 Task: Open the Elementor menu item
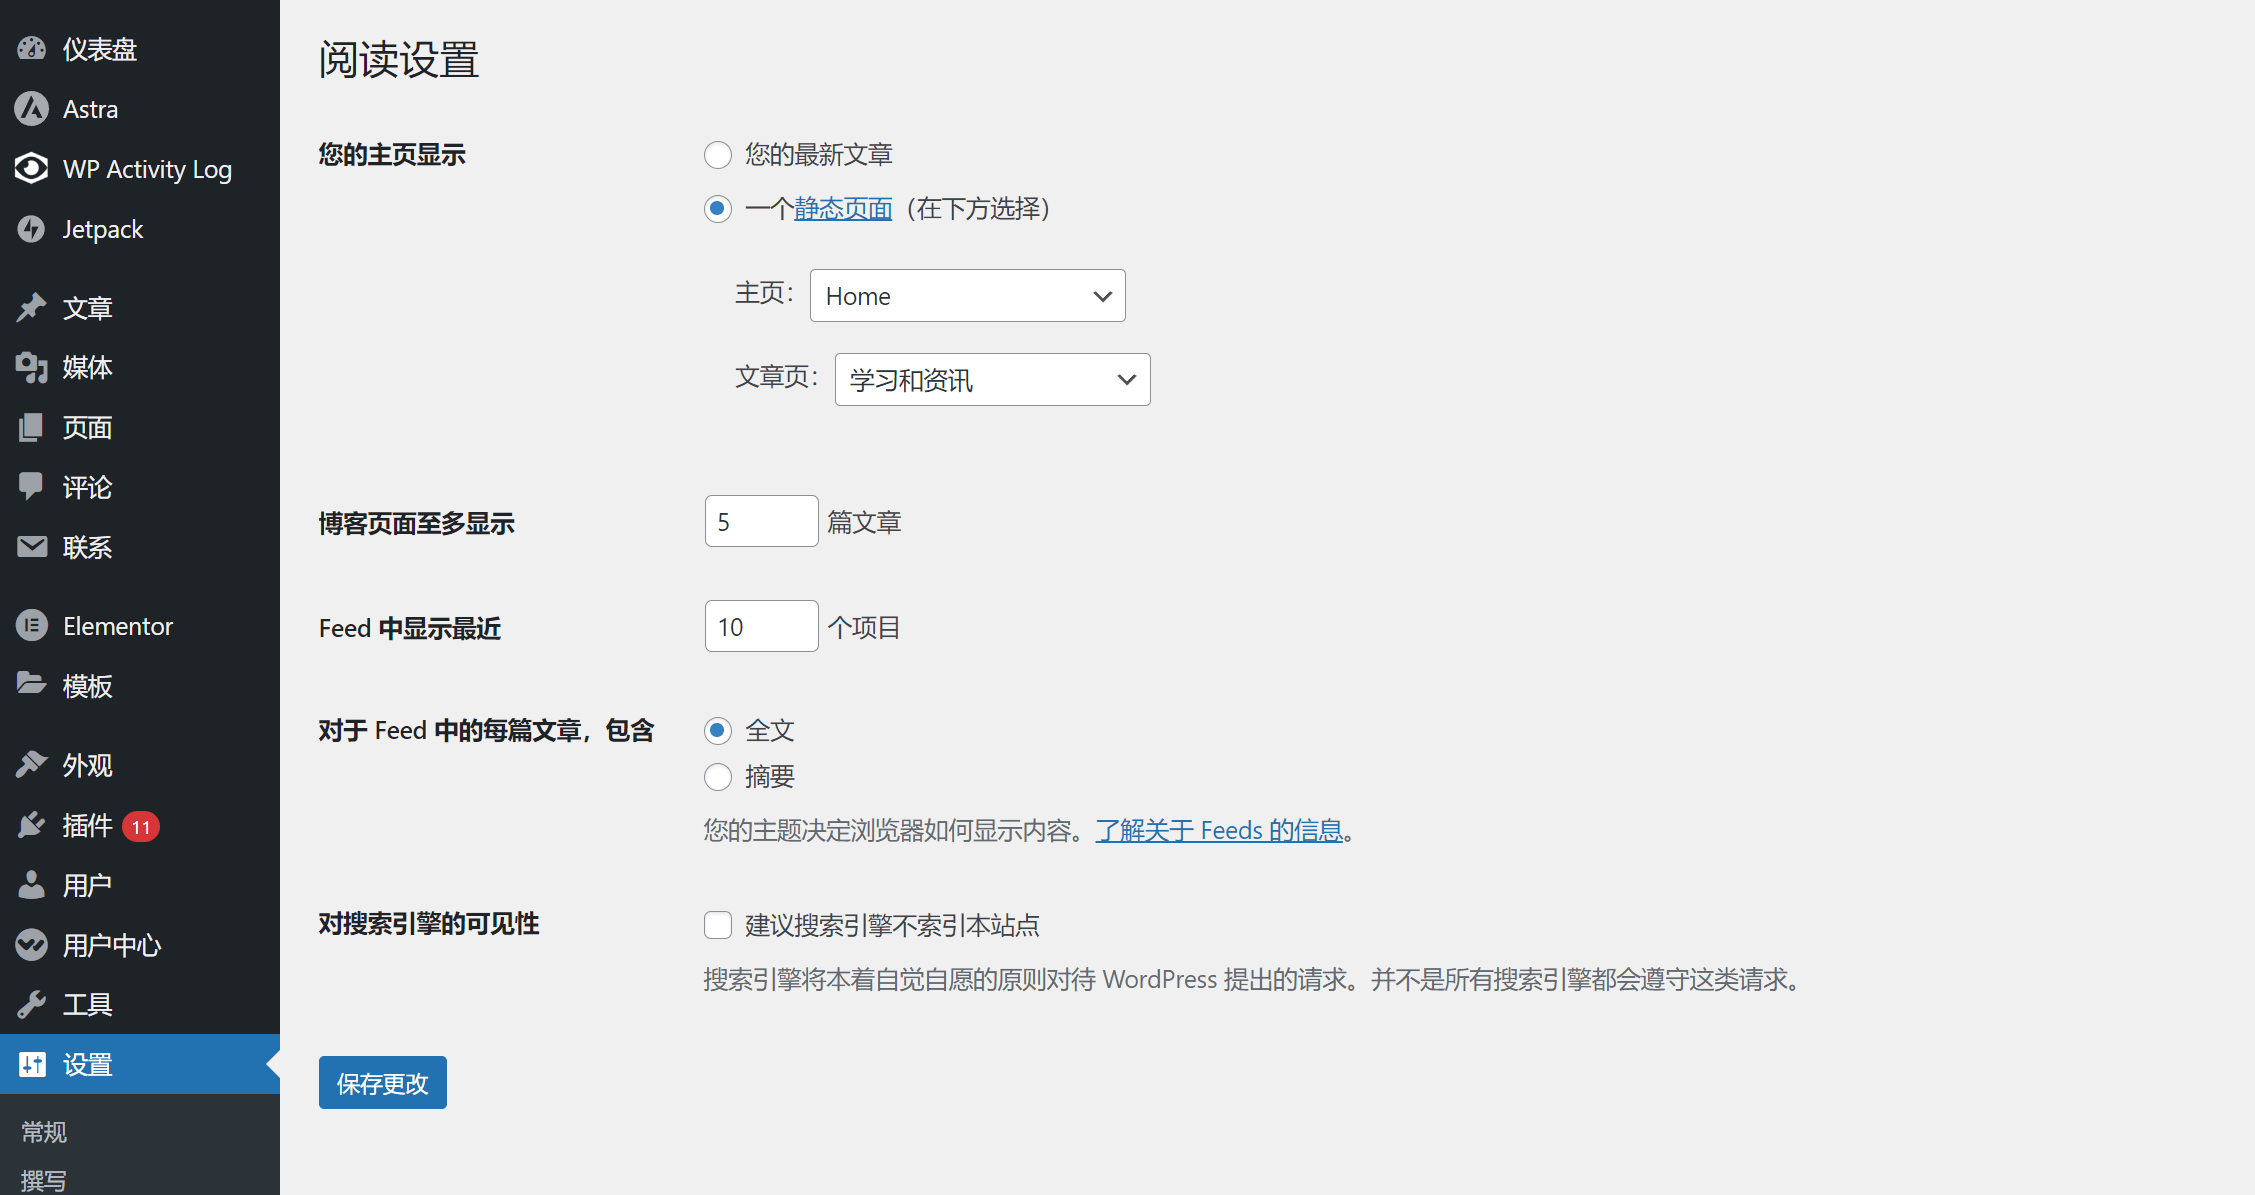click(x=140, y=625)
